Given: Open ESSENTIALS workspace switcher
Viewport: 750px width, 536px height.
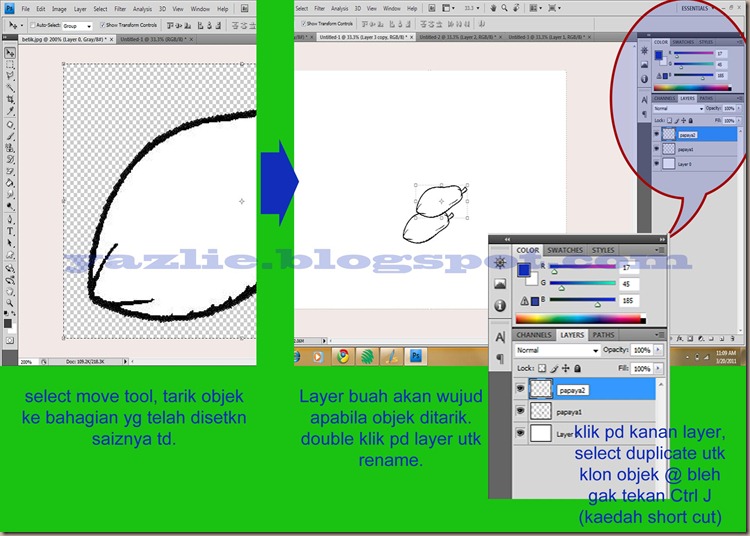Looking at the screenshot, I should tap(697, 8).
